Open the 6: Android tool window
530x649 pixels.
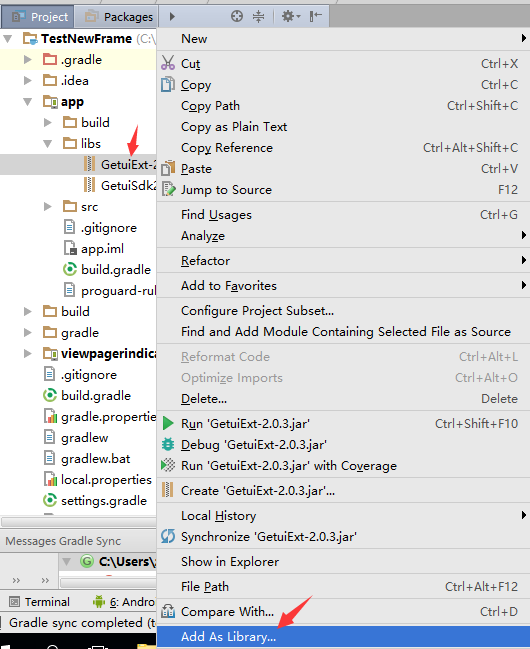[124, 601]
